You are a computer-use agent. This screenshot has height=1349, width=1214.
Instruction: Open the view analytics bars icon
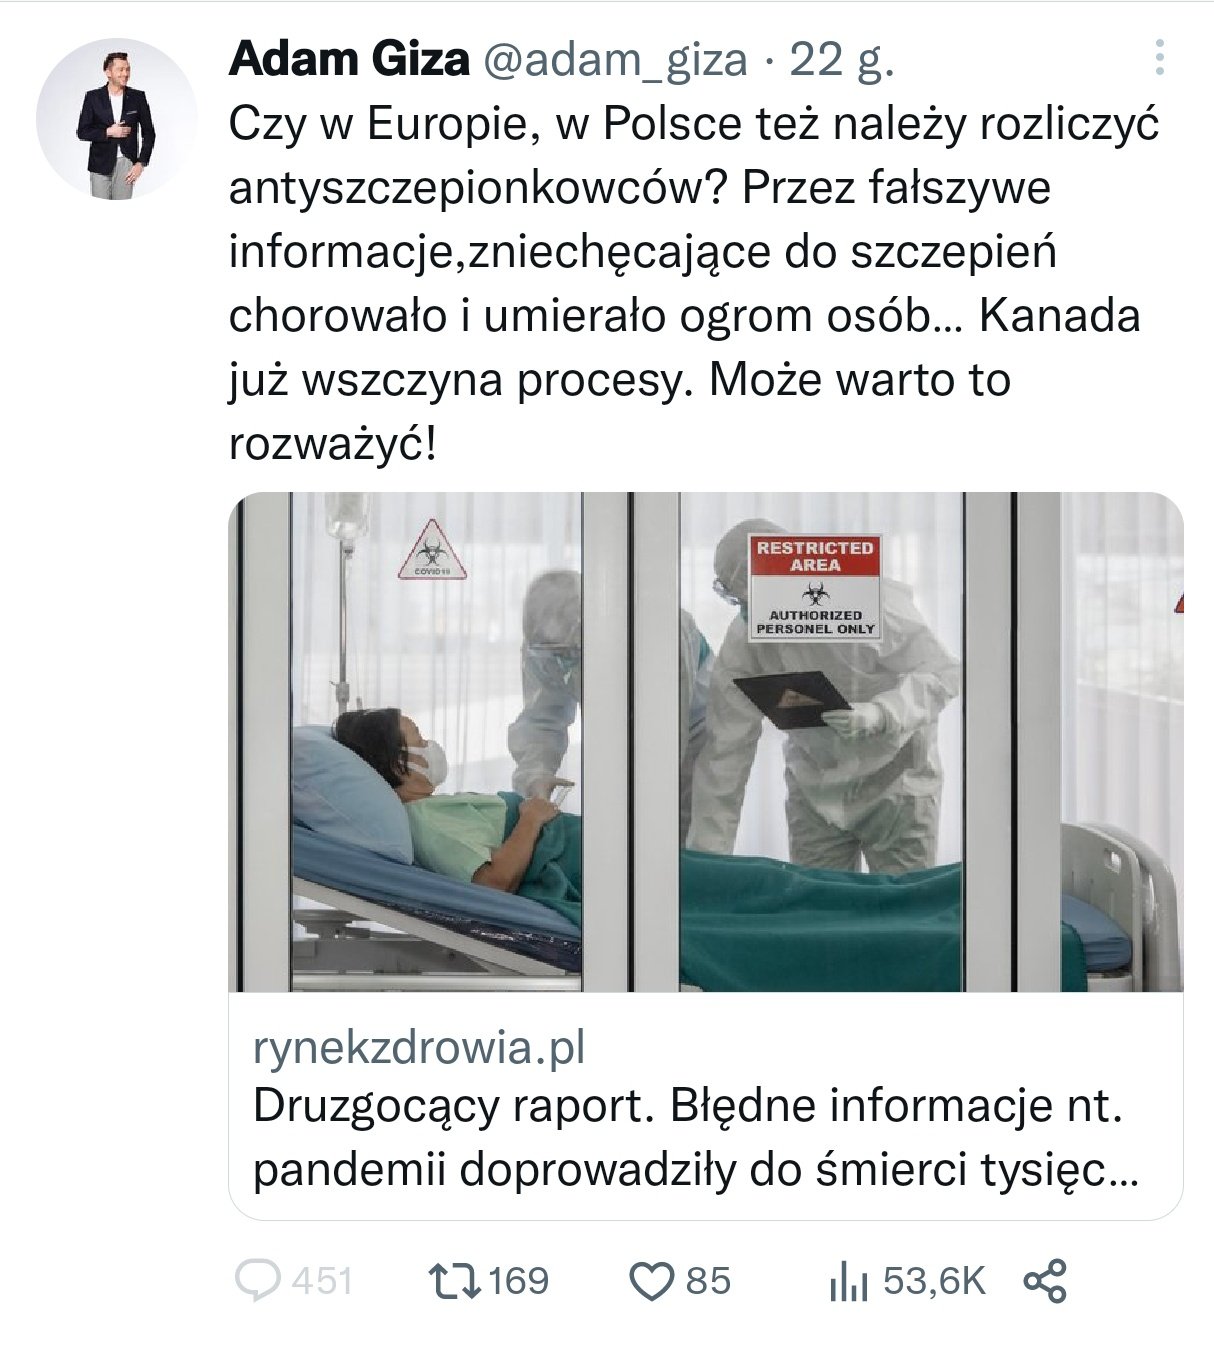(851, 1282)
